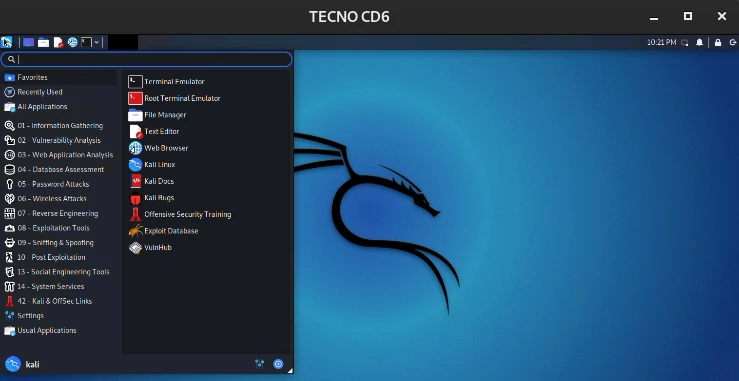
Task: Launch text editor from top panel
Action: point(58,42)
